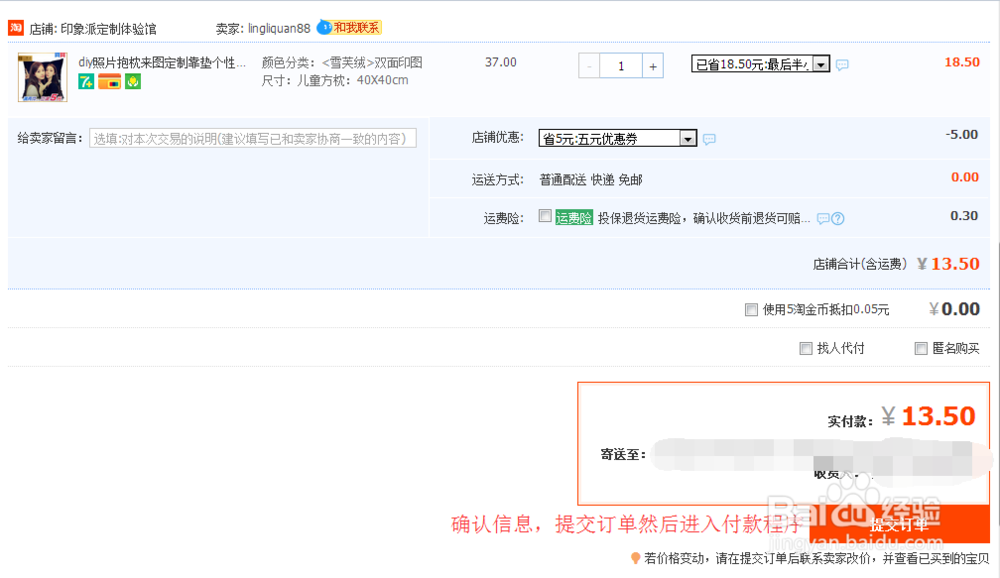Check 匿名购买 for anonymous purchase
Screen dimensions: 1000x578
tap(921, 348)
